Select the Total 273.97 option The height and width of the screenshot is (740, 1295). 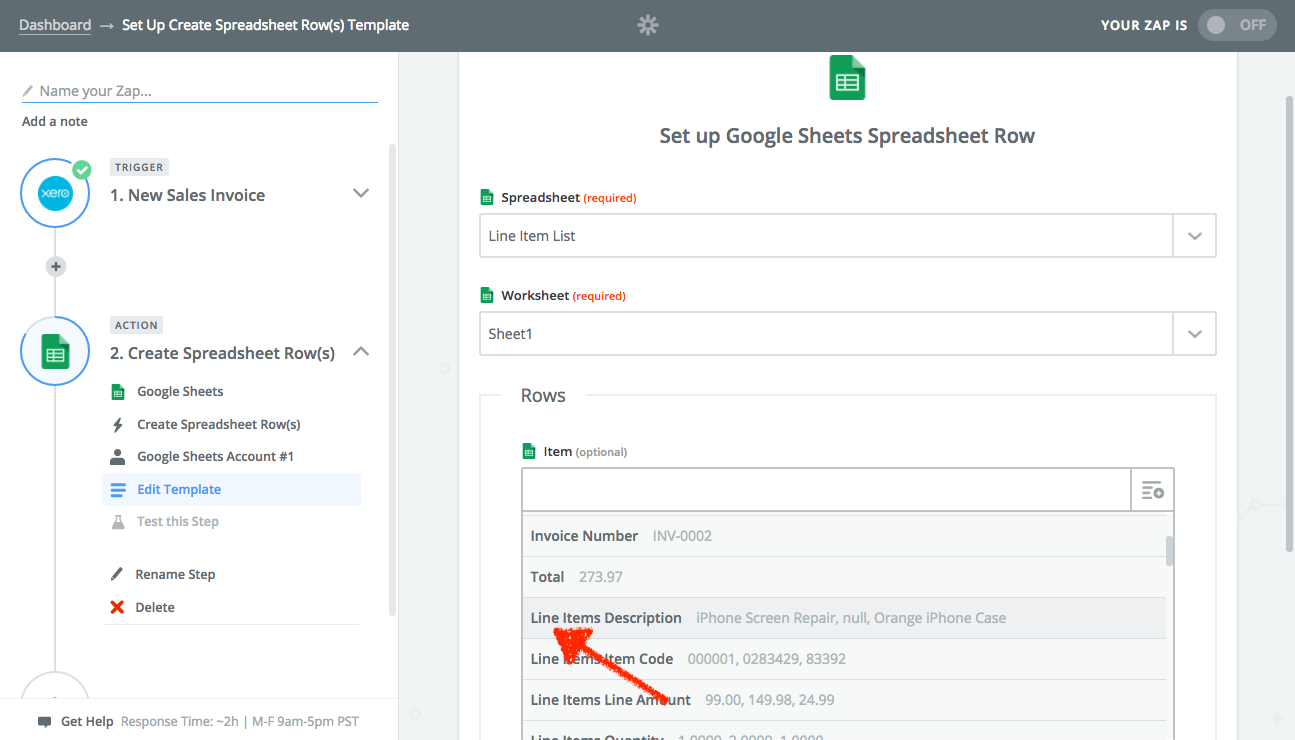[x=844, y=577]
